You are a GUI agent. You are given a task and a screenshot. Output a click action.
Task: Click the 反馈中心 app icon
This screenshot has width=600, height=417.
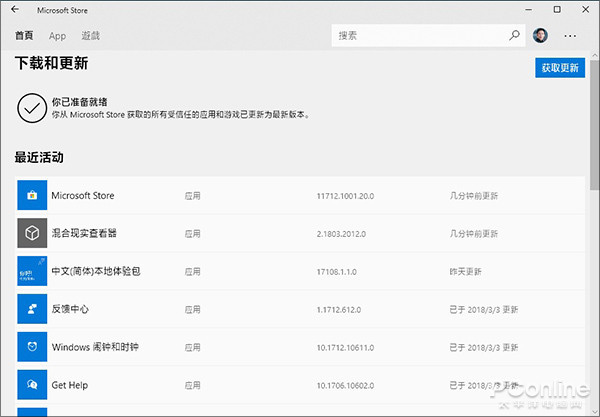tap(32, 309)
